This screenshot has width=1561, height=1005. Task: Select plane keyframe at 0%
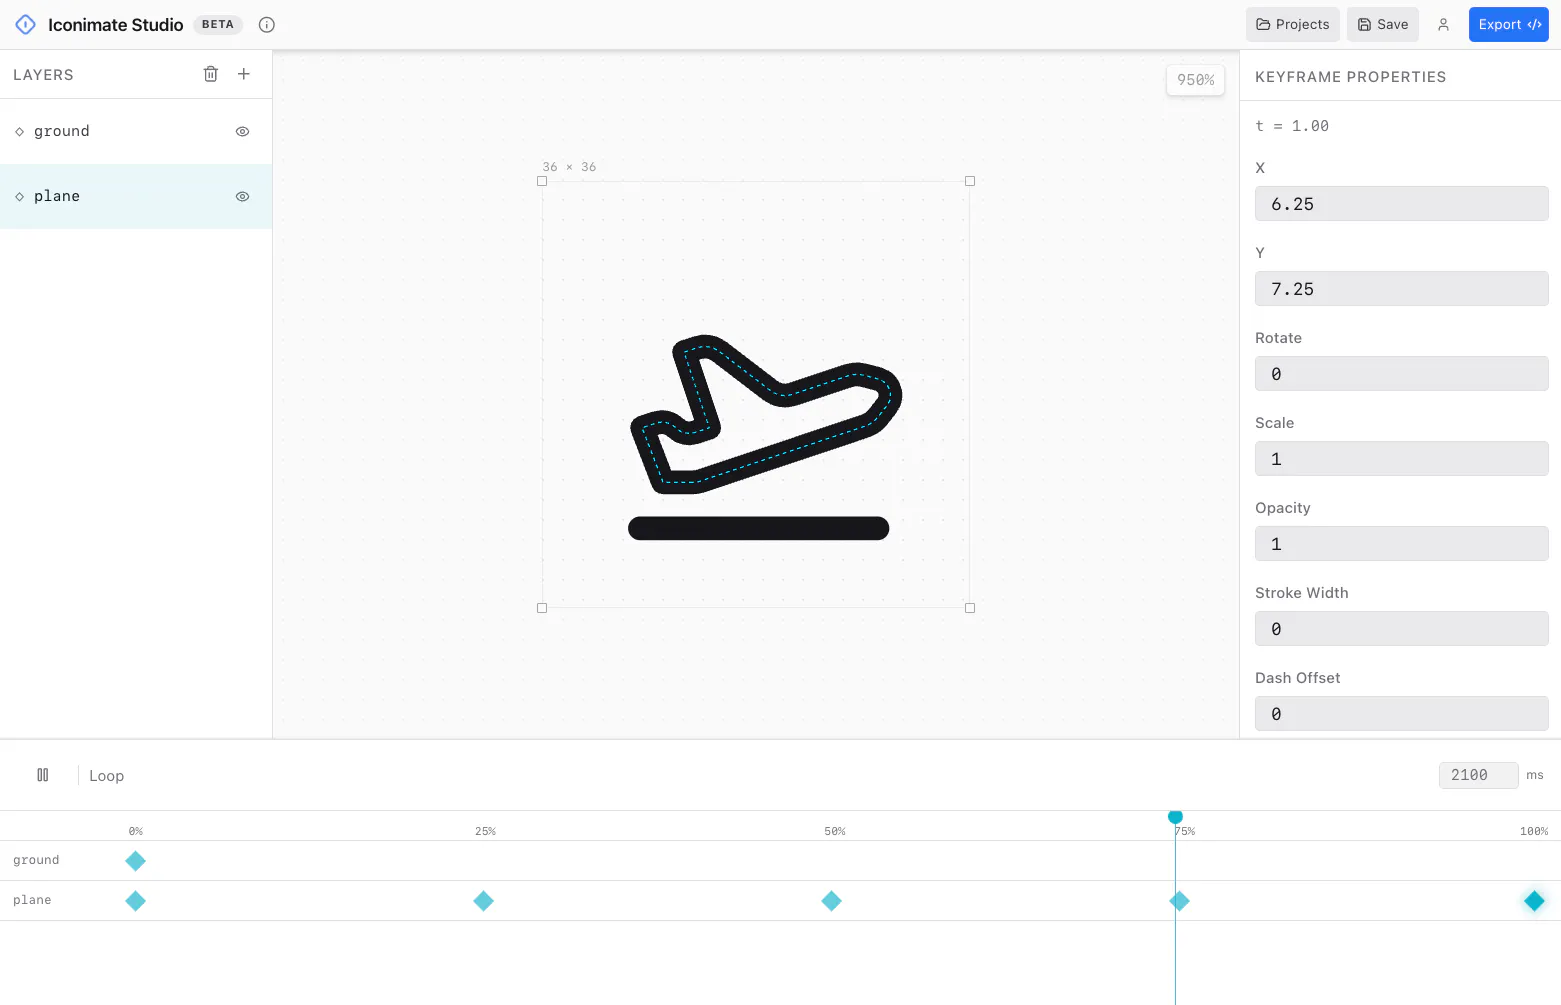click(136, 901)
